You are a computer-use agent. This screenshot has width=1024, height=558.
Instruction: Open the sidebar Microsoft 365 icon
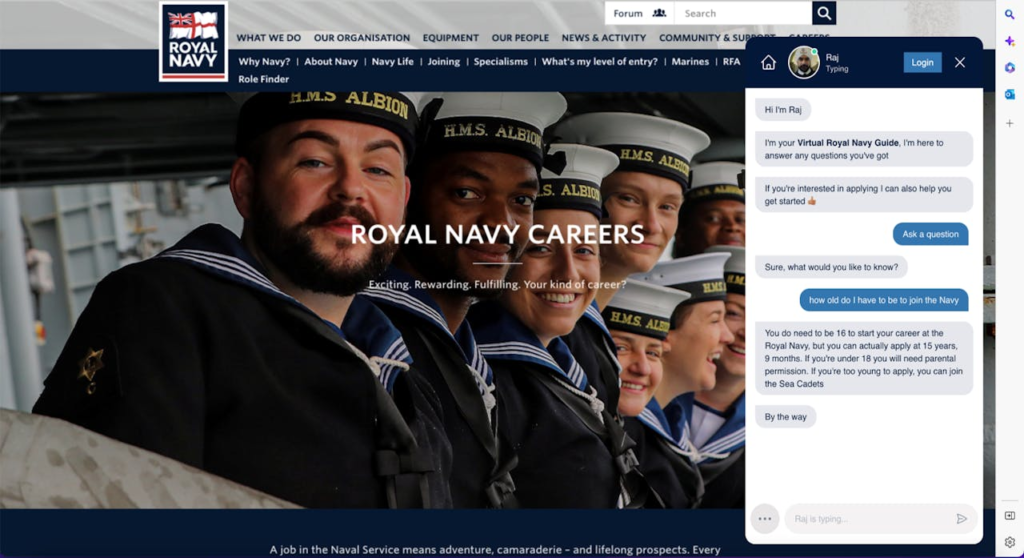pos(1010,68)
